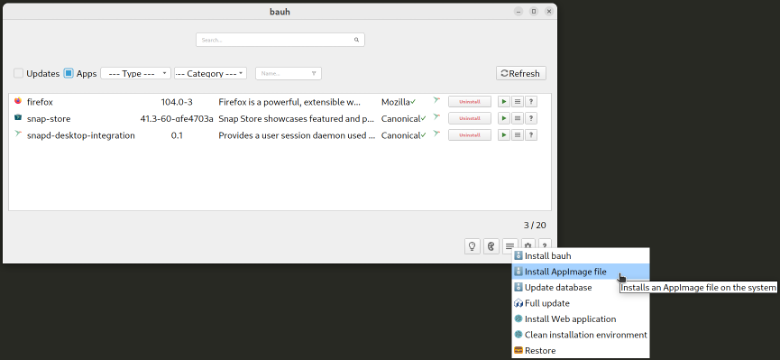Open the Type filter dropdown
The image size is (780, 360).
[x=135, y=73]
